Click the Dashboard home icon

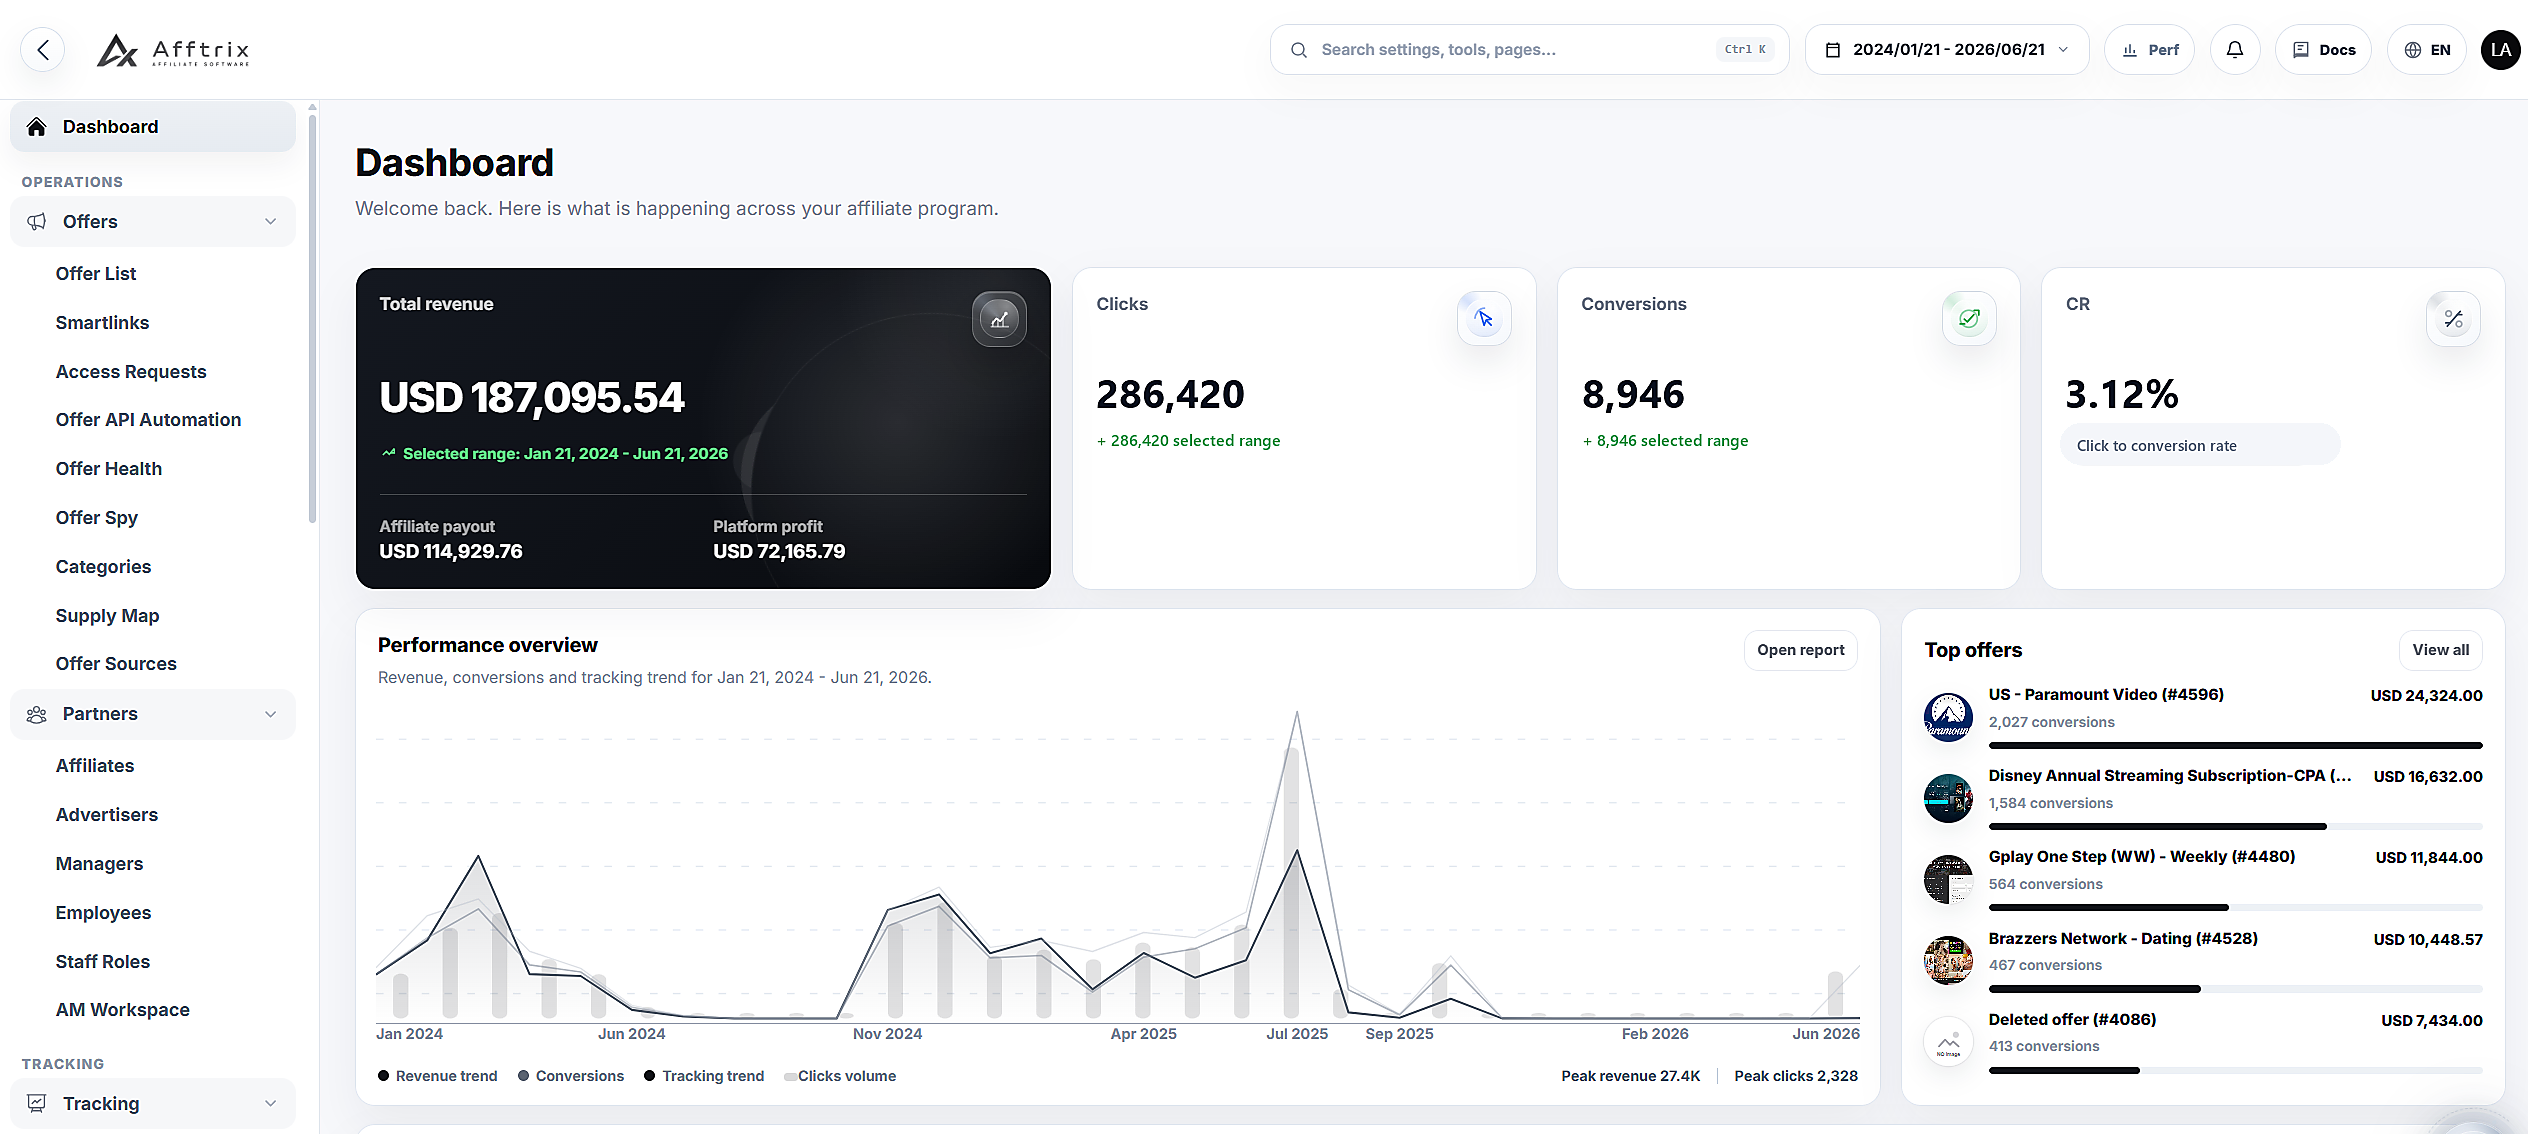pyautogui.click(x=37, y=127)
